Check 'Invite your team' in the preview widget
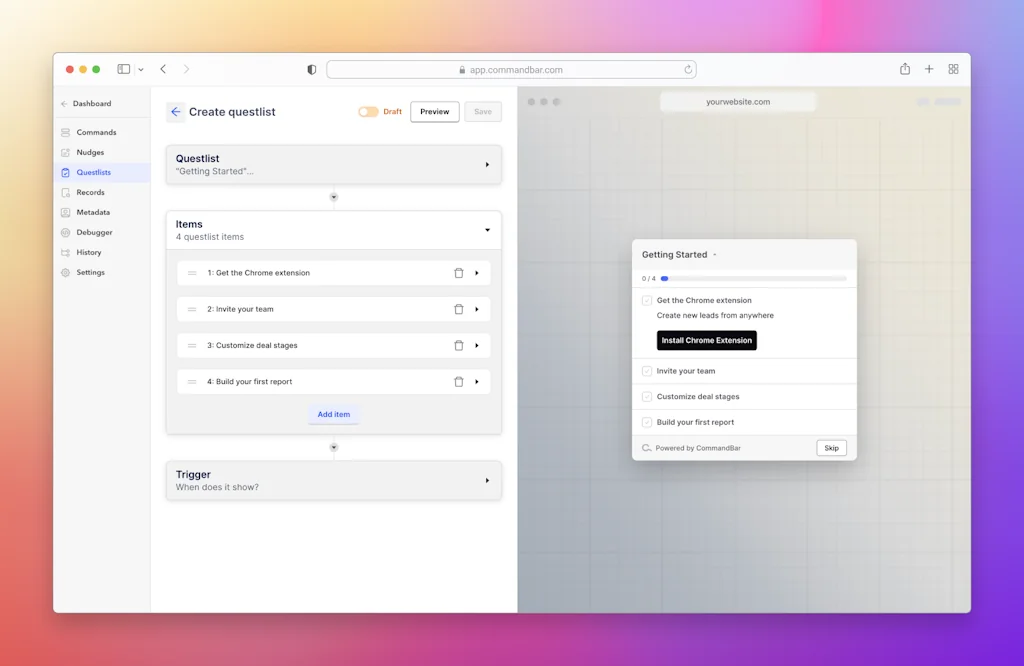The image size is (1024, 666). click(645, 371)
